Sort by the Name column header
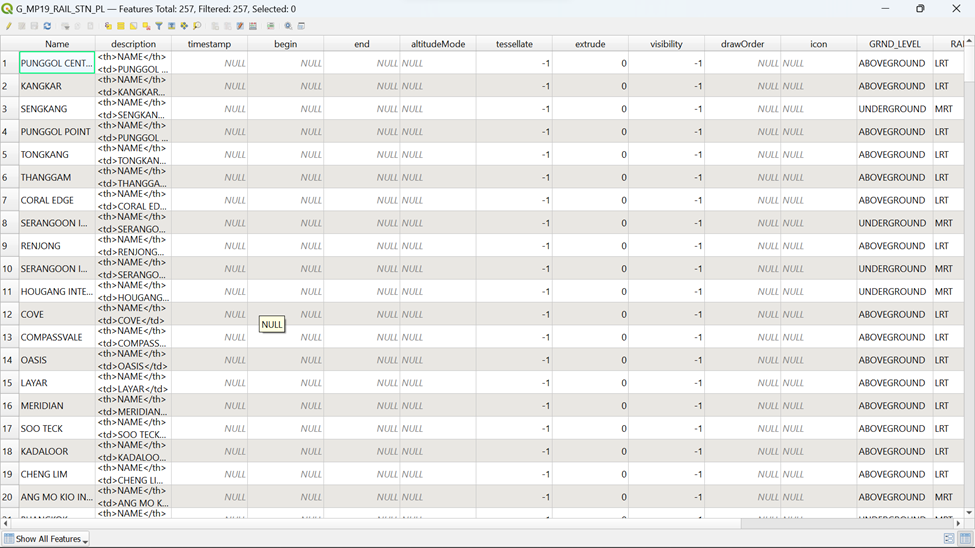 tap(57, 44)
